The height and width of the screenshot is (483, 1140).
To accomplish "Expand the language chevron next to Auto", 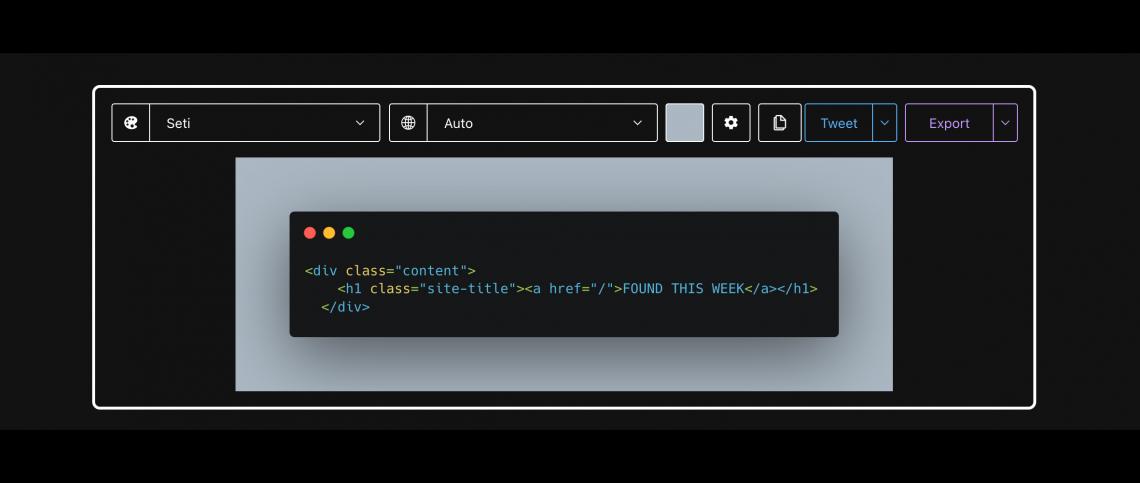I will 638,123.
